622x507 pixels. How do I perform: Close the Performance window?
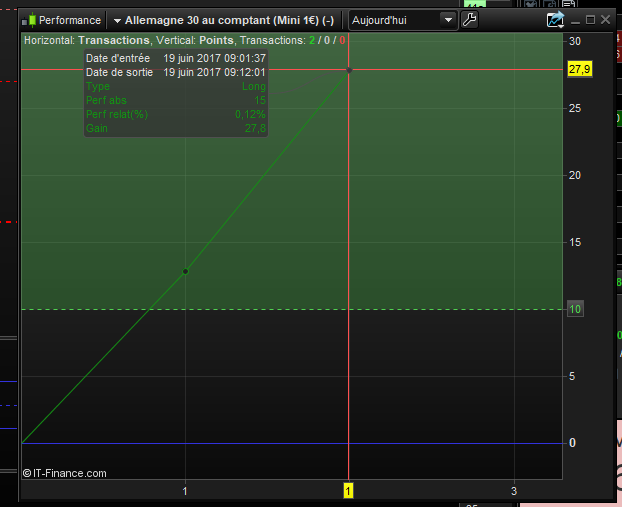pyautogui.click(x=605, y=20)
